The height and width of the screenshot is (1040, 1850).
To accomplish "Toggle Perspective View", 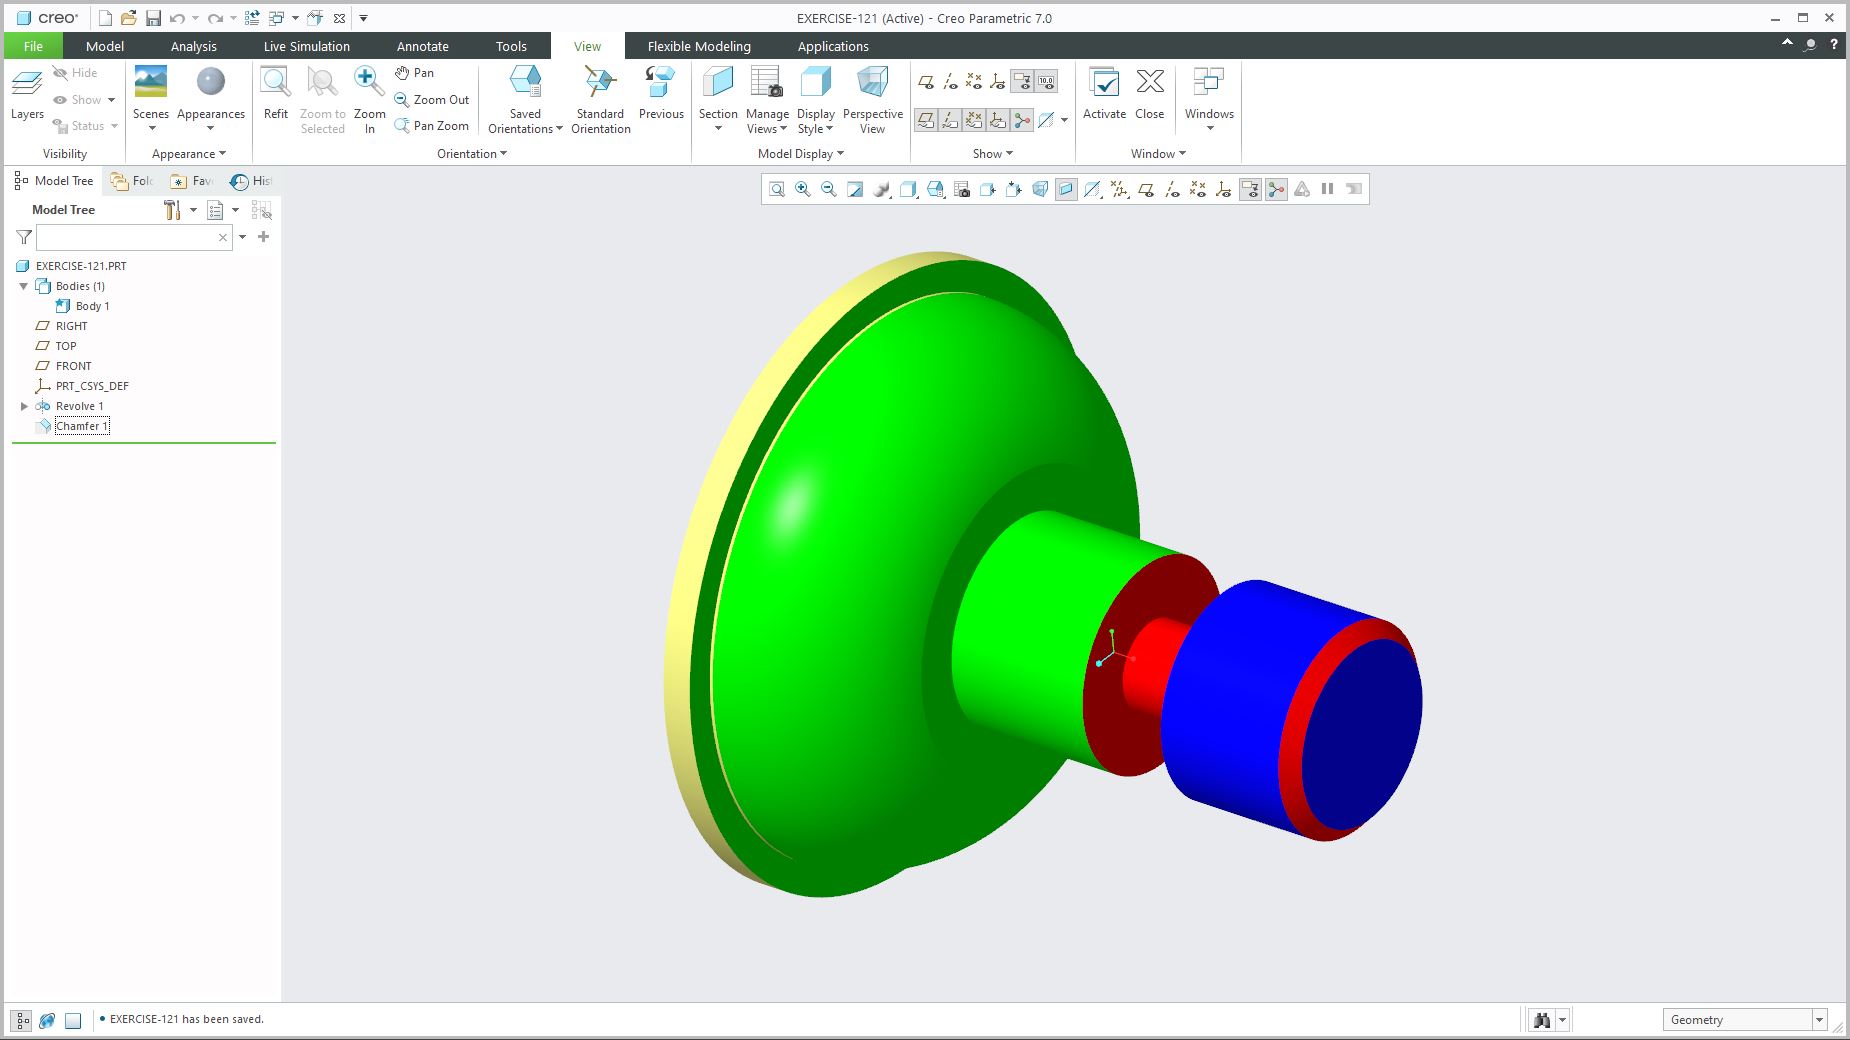I will coord(872,100).
